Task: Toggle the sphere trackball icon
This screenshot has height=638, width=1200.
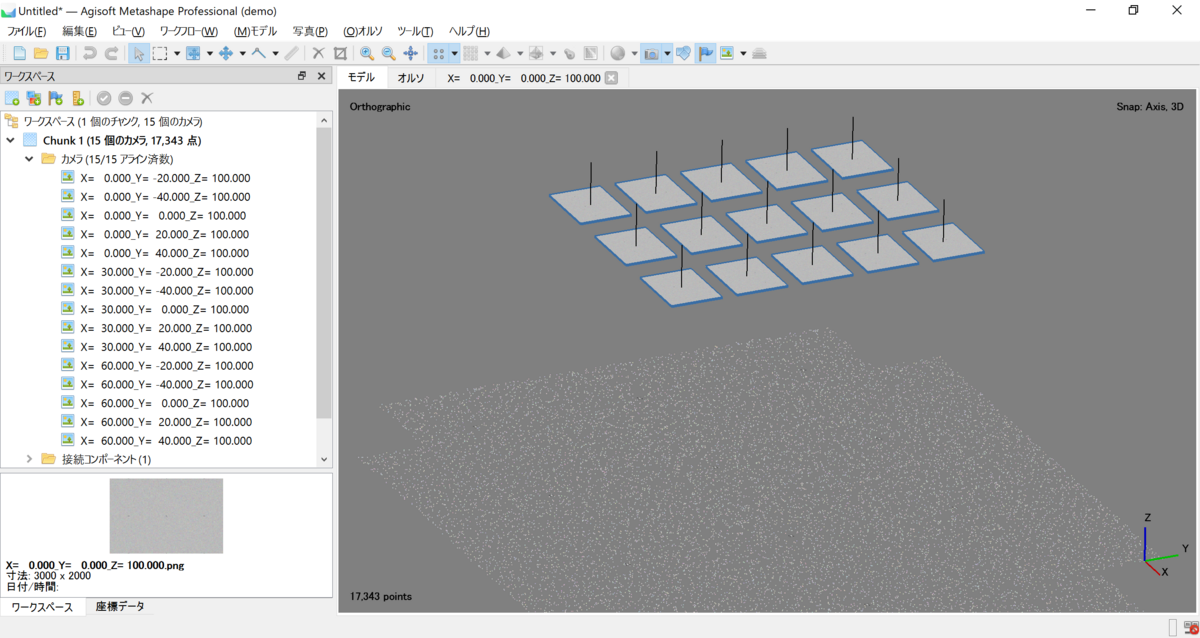Action: (618, 53)
